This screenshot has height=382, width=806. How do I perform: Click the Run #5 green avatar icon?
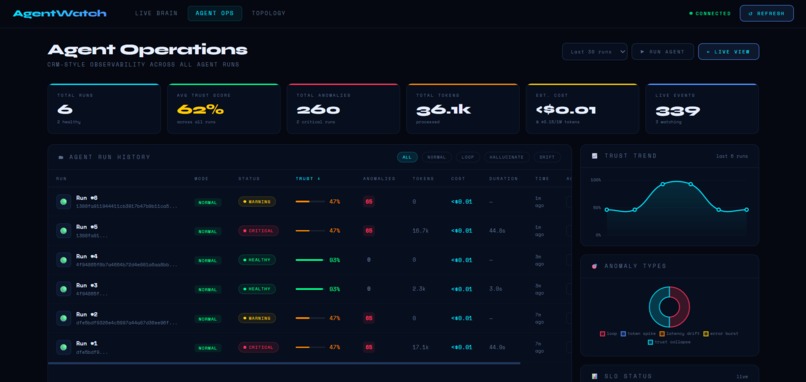tap(63, 231)
